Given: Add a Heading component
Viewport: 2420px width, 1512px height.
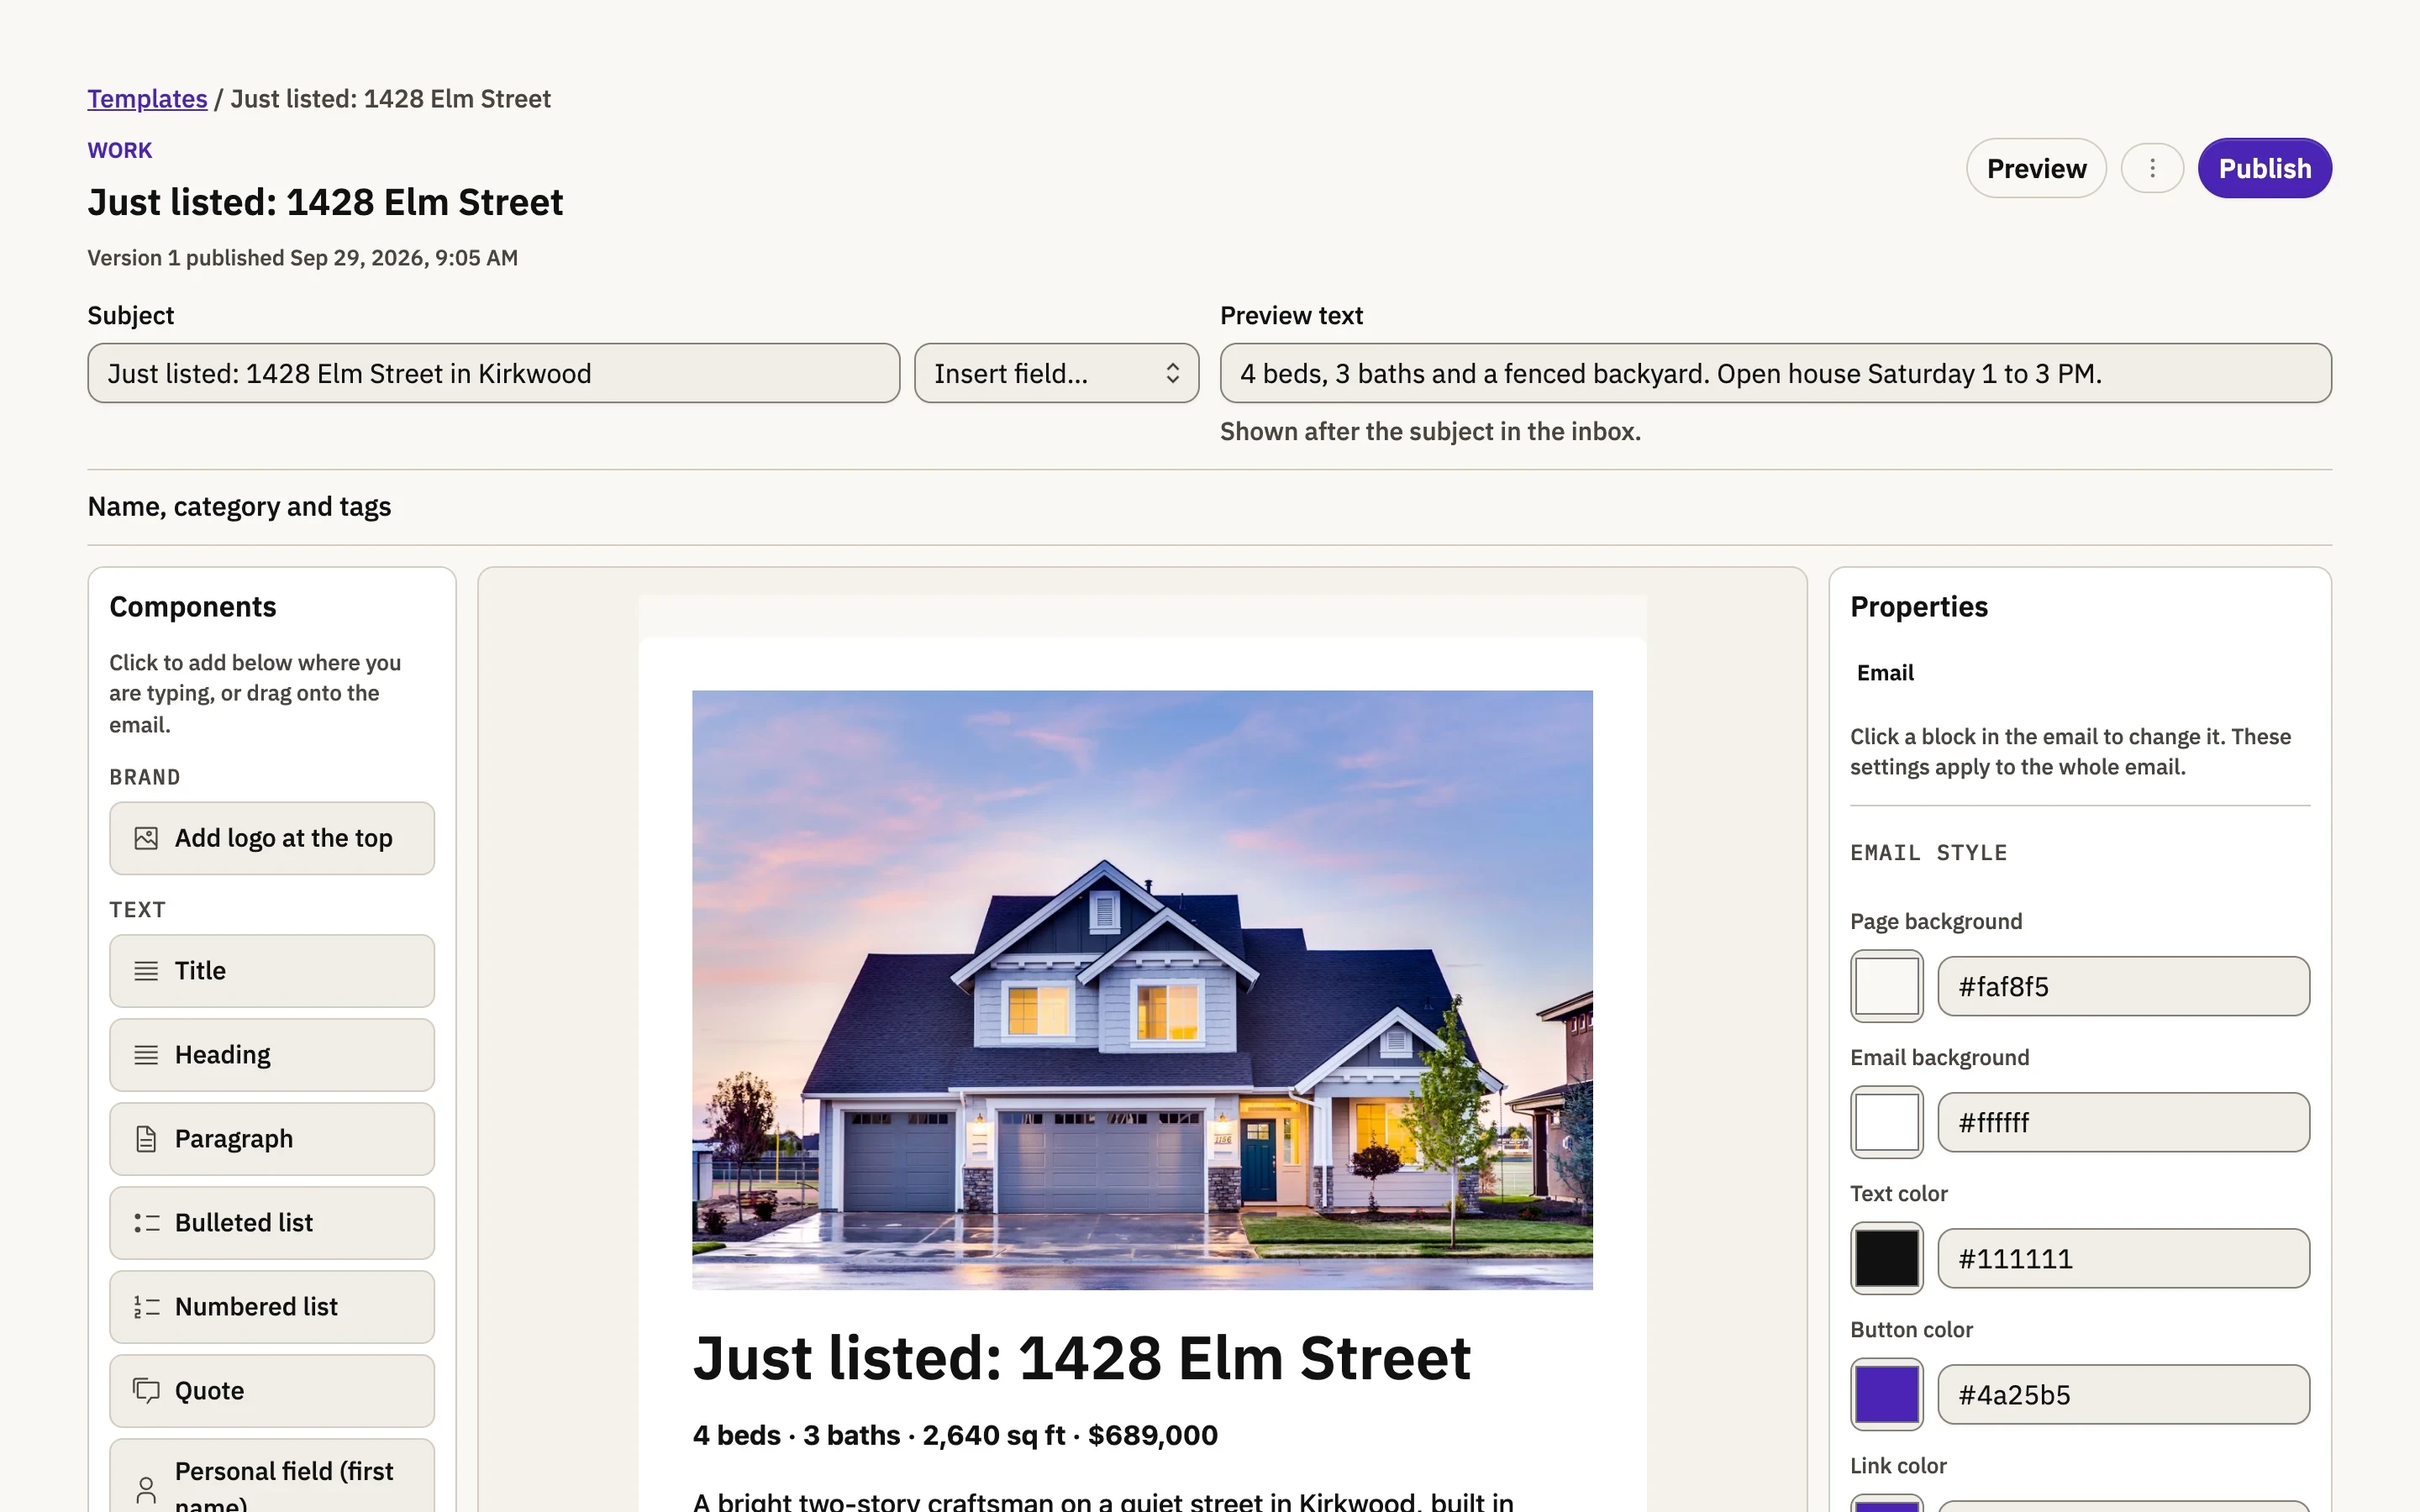Looking at the screenshot, I should (272, 1055).
